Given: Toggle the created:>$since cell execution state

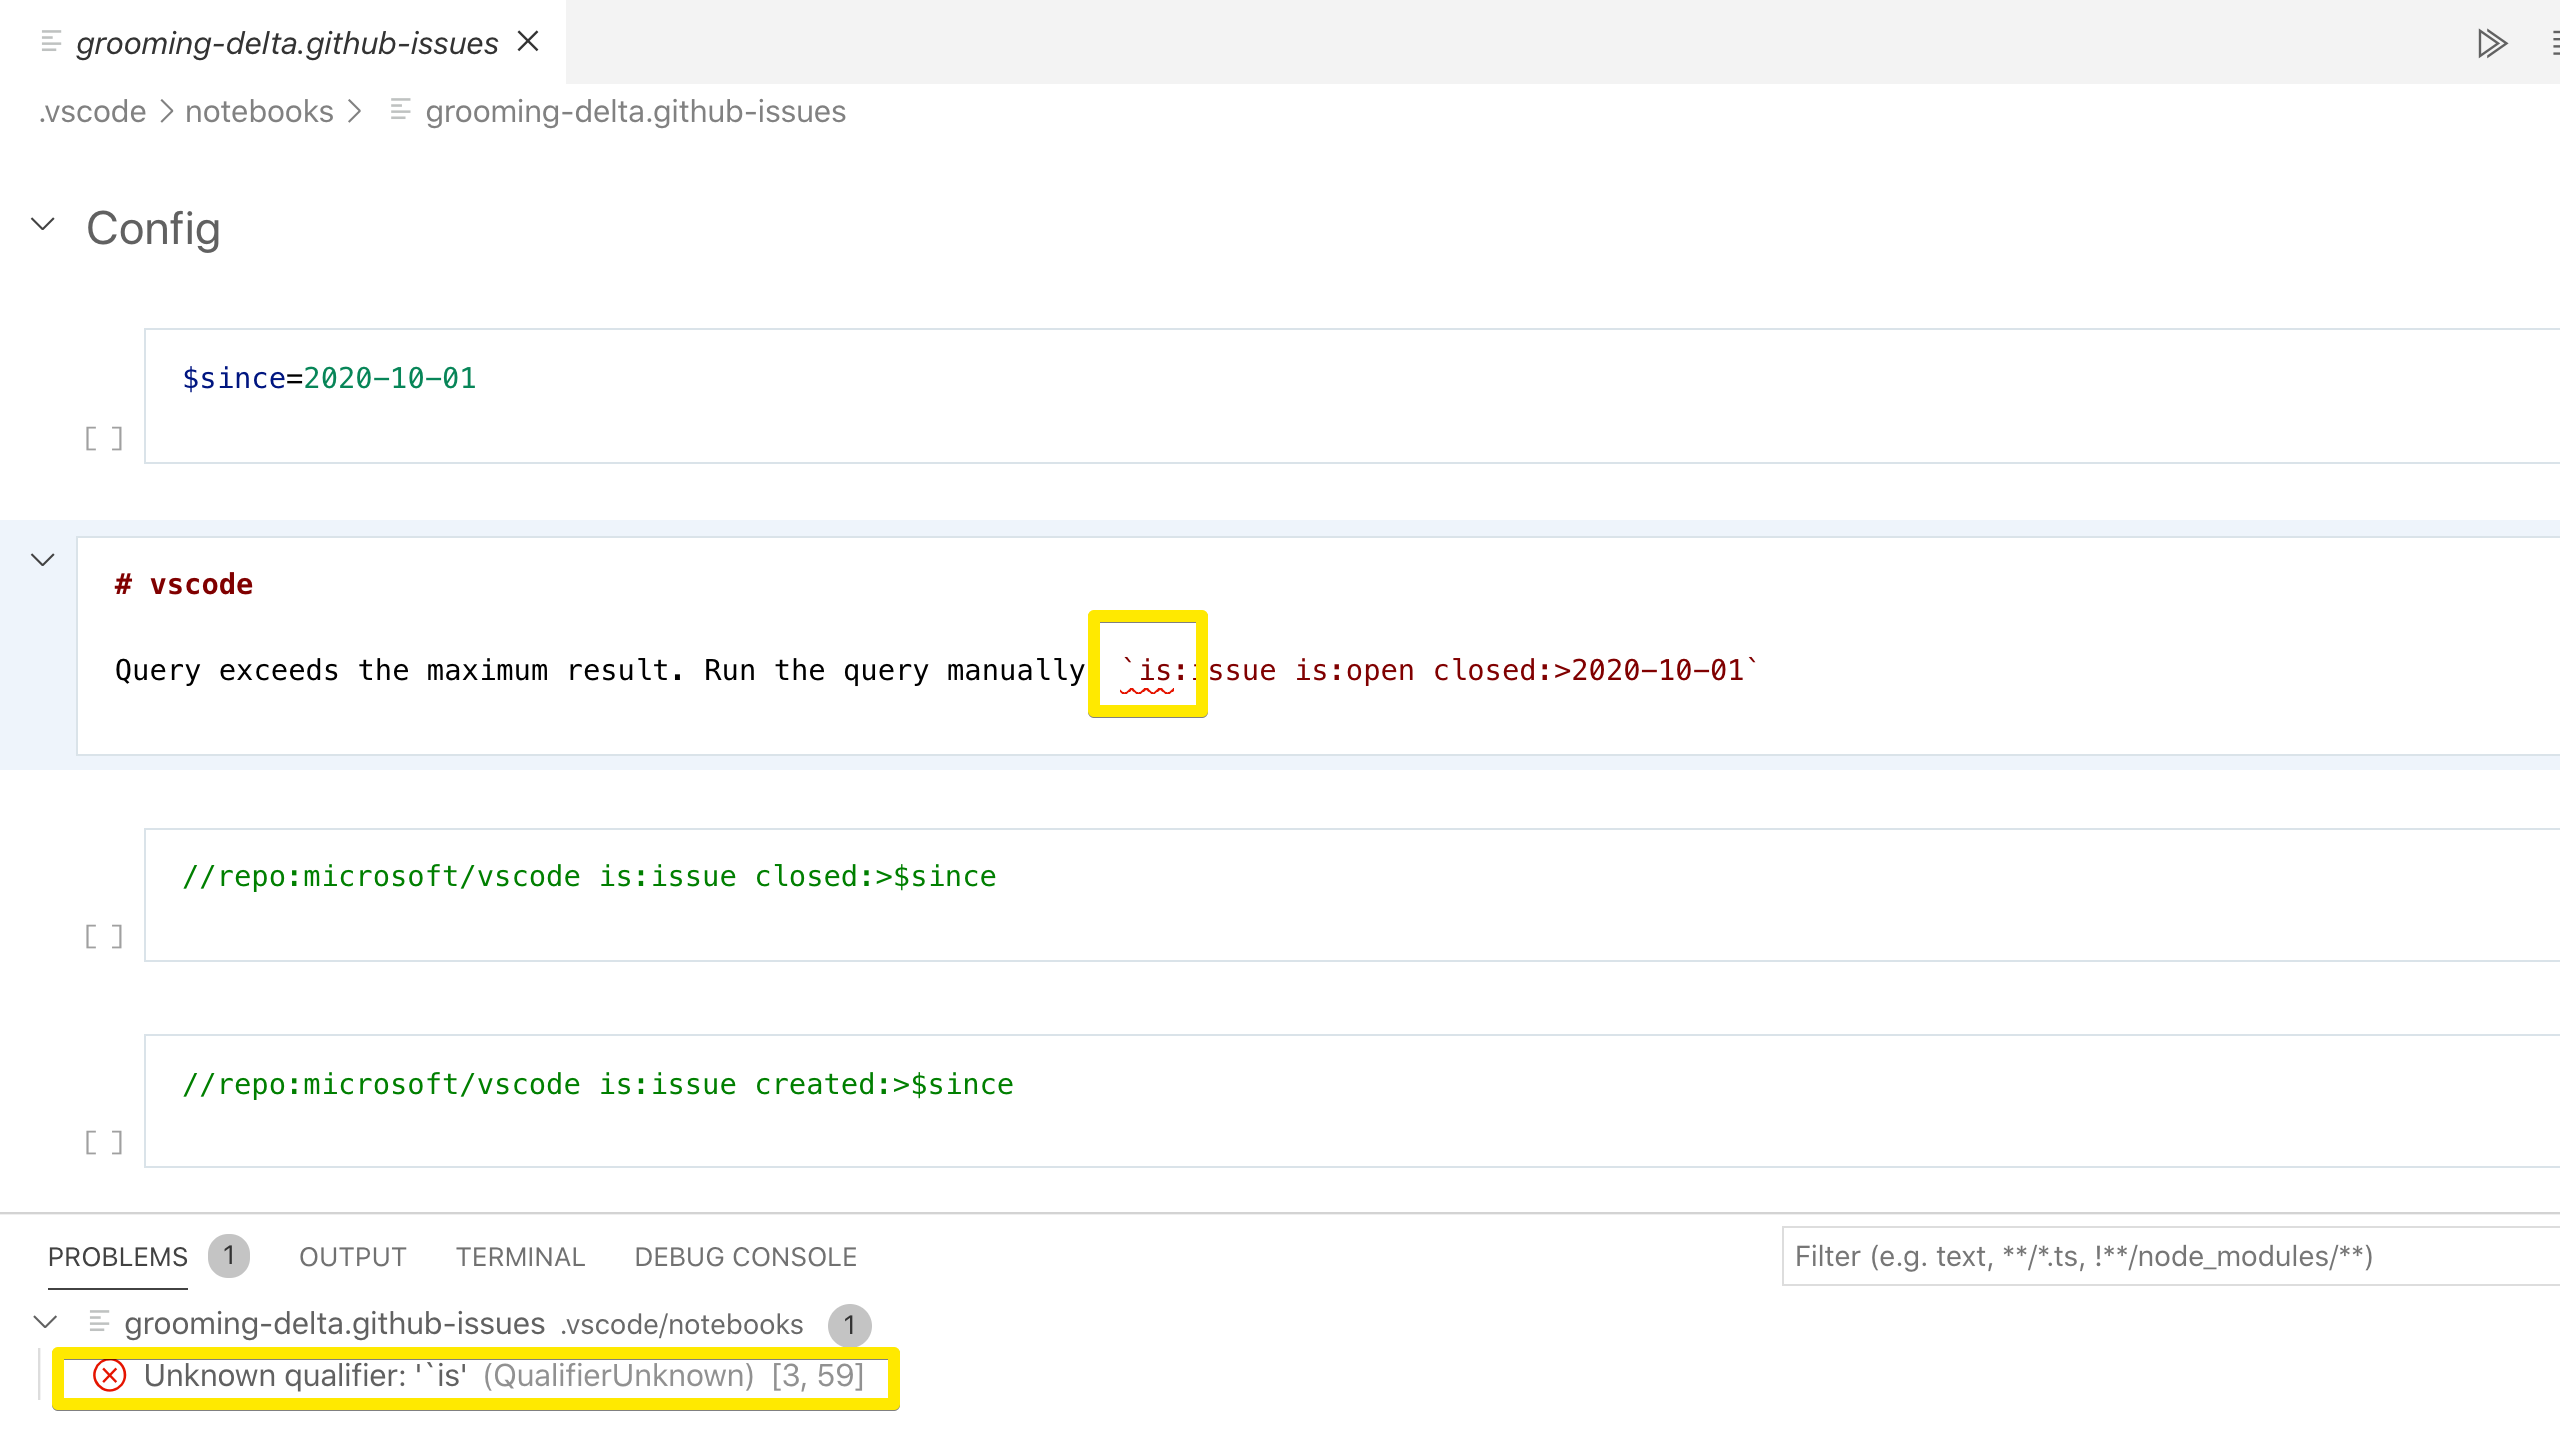Looking at the screenshot, I should [104, 1141].
